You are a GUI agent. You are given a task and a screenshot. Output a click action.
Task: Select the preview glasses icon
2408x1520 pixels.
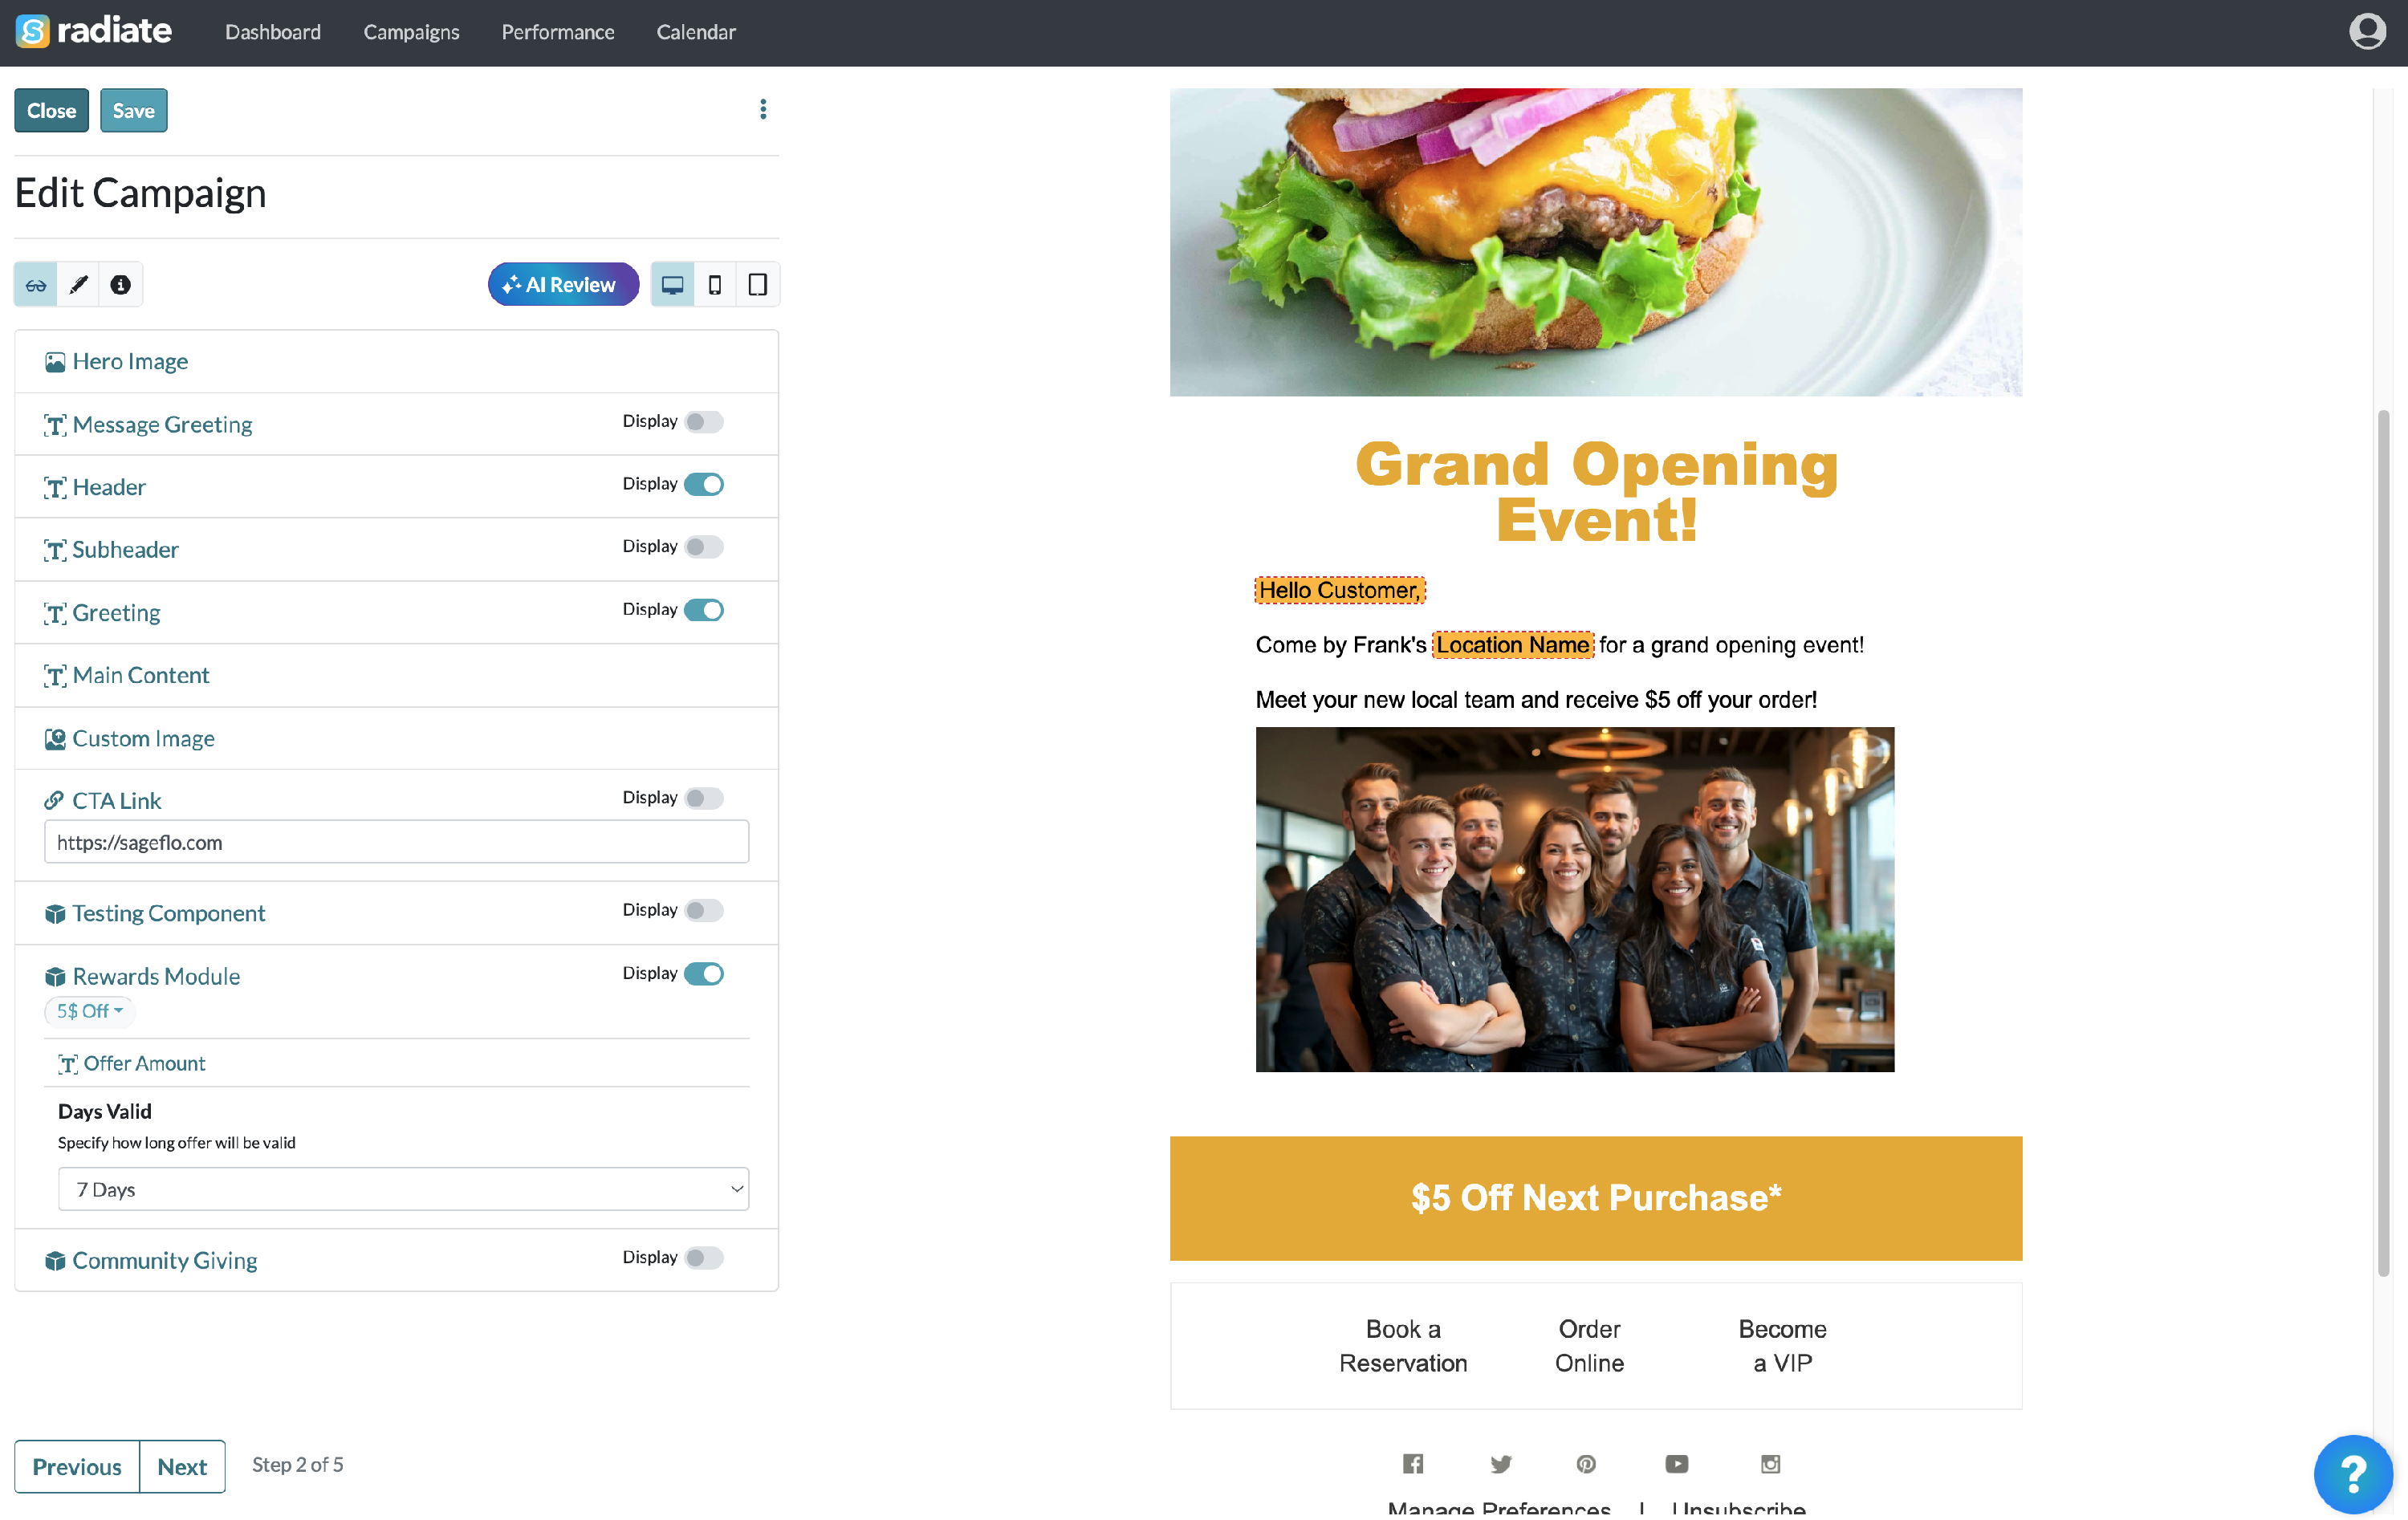(36, 285)
